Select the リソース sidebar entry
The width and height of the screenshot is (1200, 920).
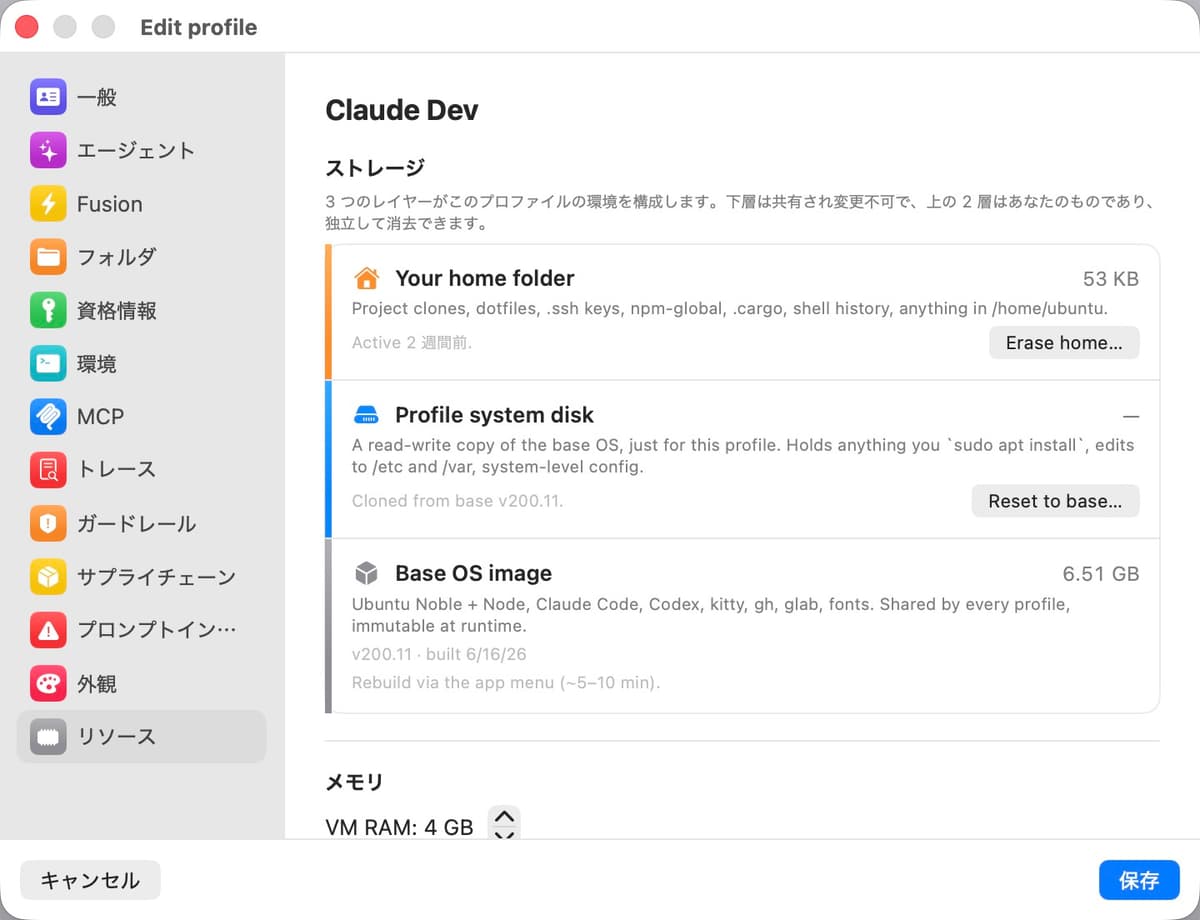tap(142, 737)
